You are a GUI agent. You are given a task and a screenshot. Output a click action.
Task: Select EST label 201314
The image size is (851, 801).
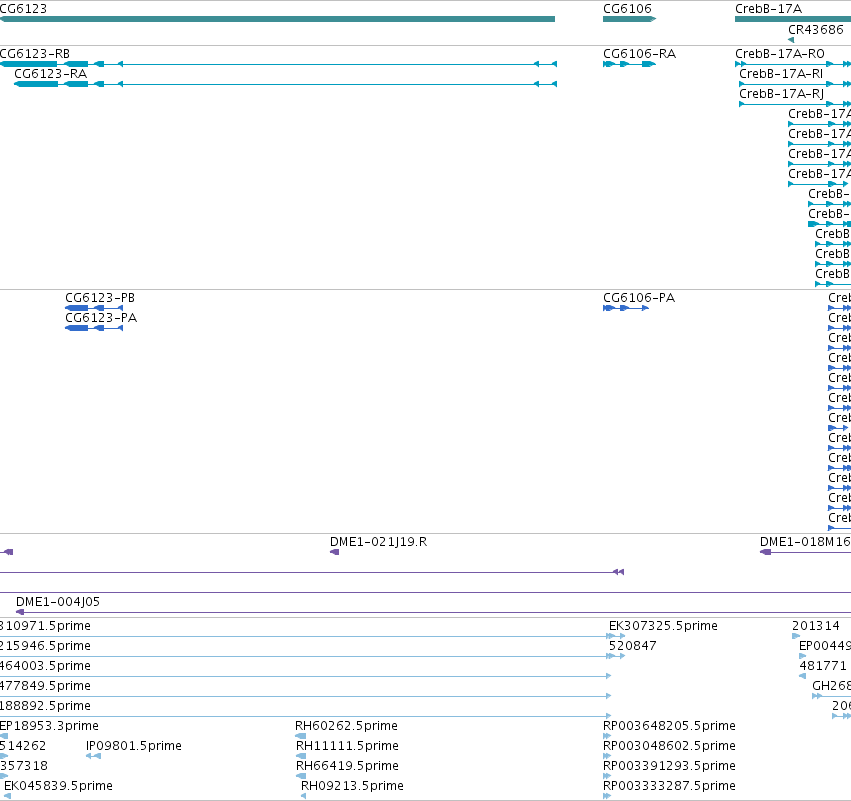(816, 626)
